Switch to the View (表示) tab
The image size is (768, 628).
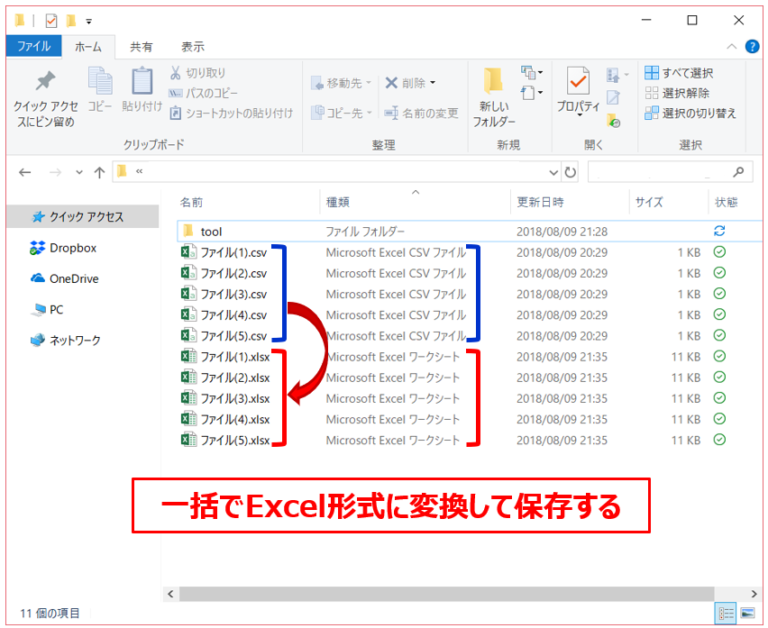(x=193, y=47)
